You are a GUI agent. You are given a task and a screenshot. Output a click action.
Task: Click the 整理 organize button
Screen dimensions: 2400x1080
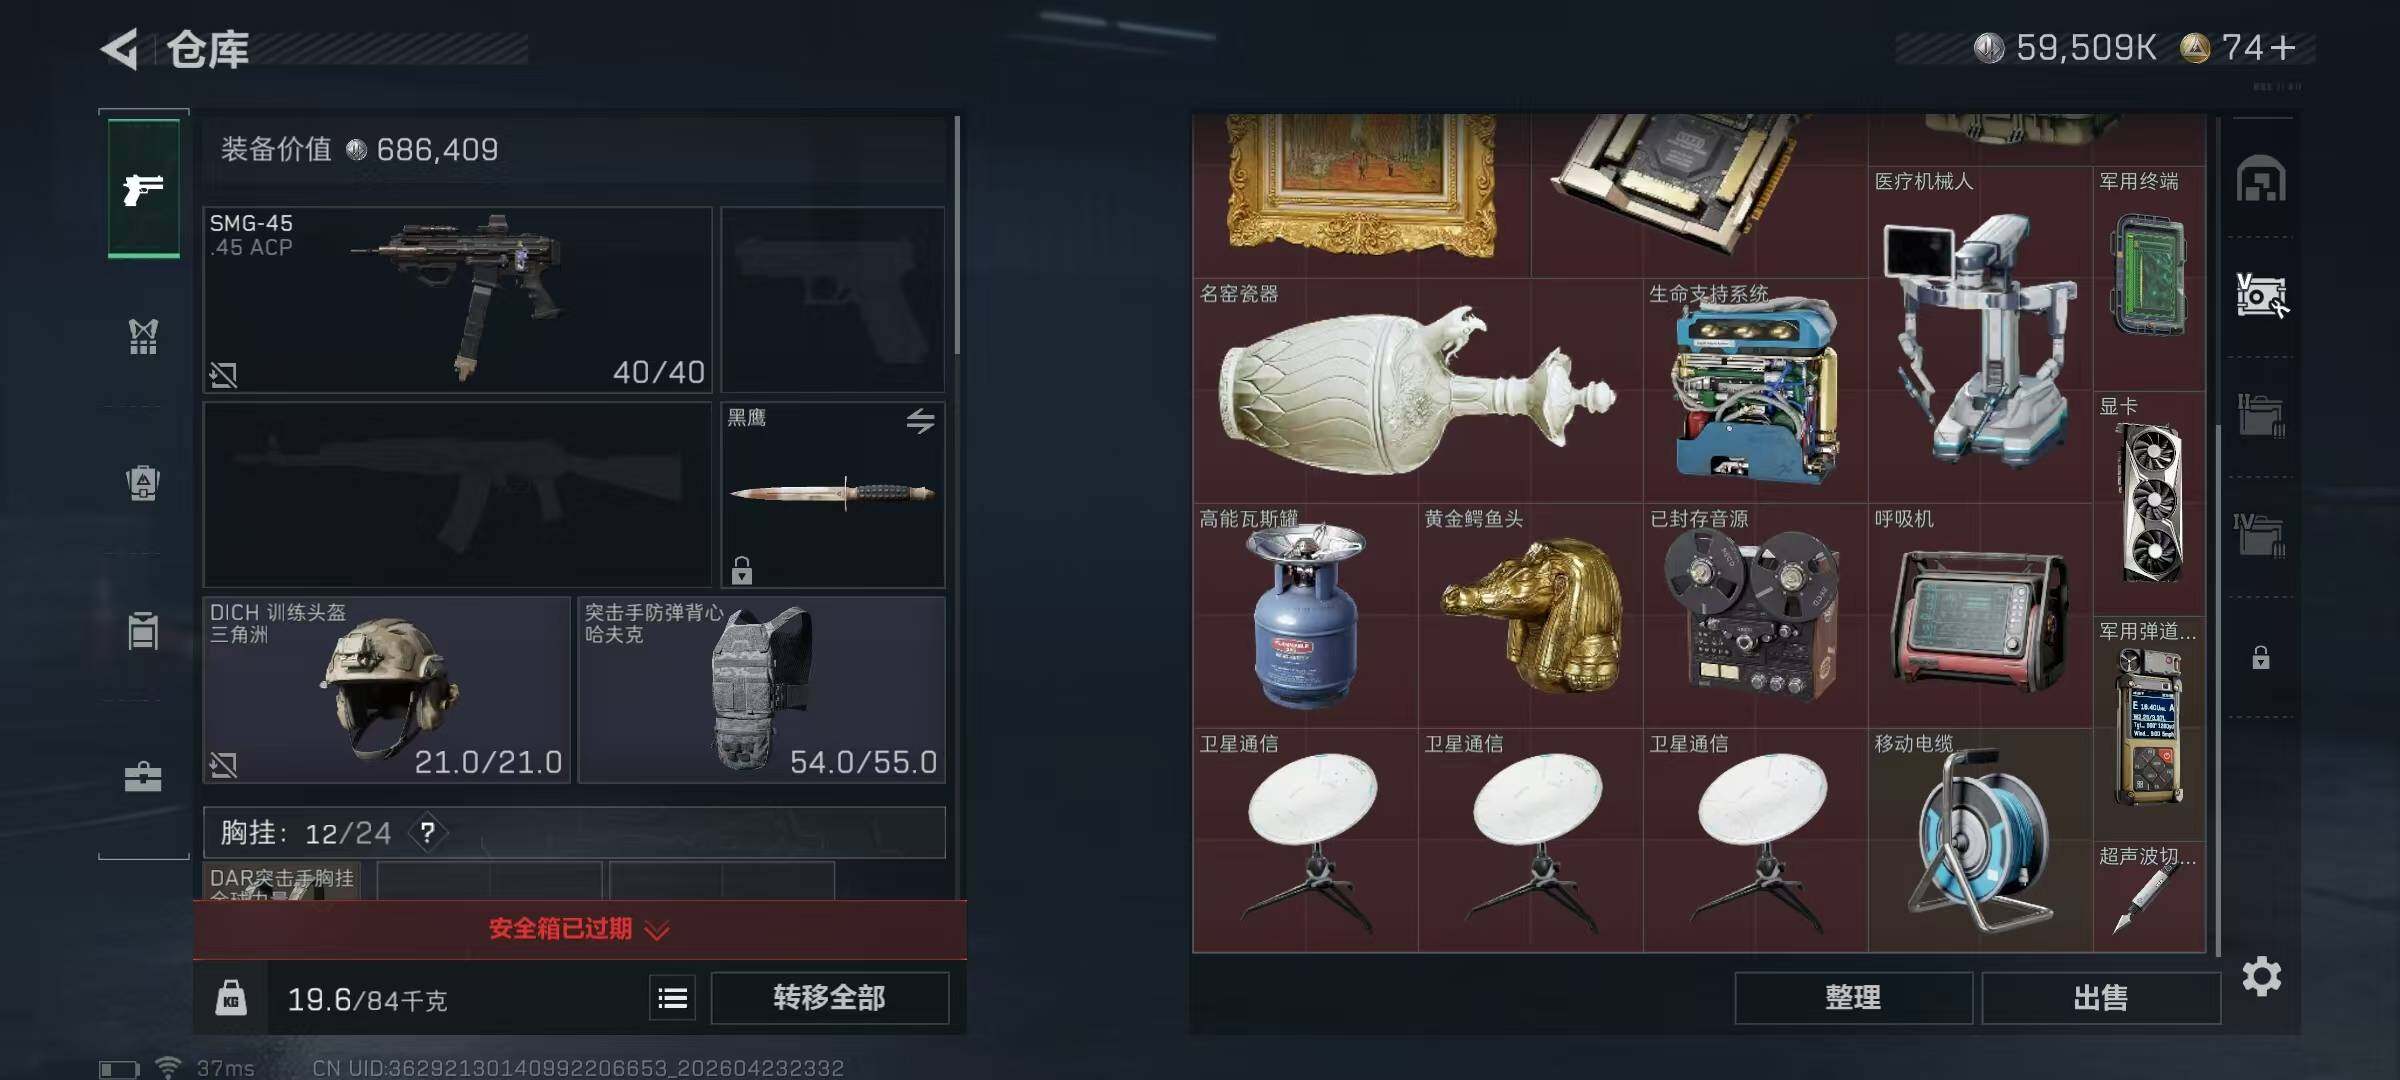tap(1854, 998)
